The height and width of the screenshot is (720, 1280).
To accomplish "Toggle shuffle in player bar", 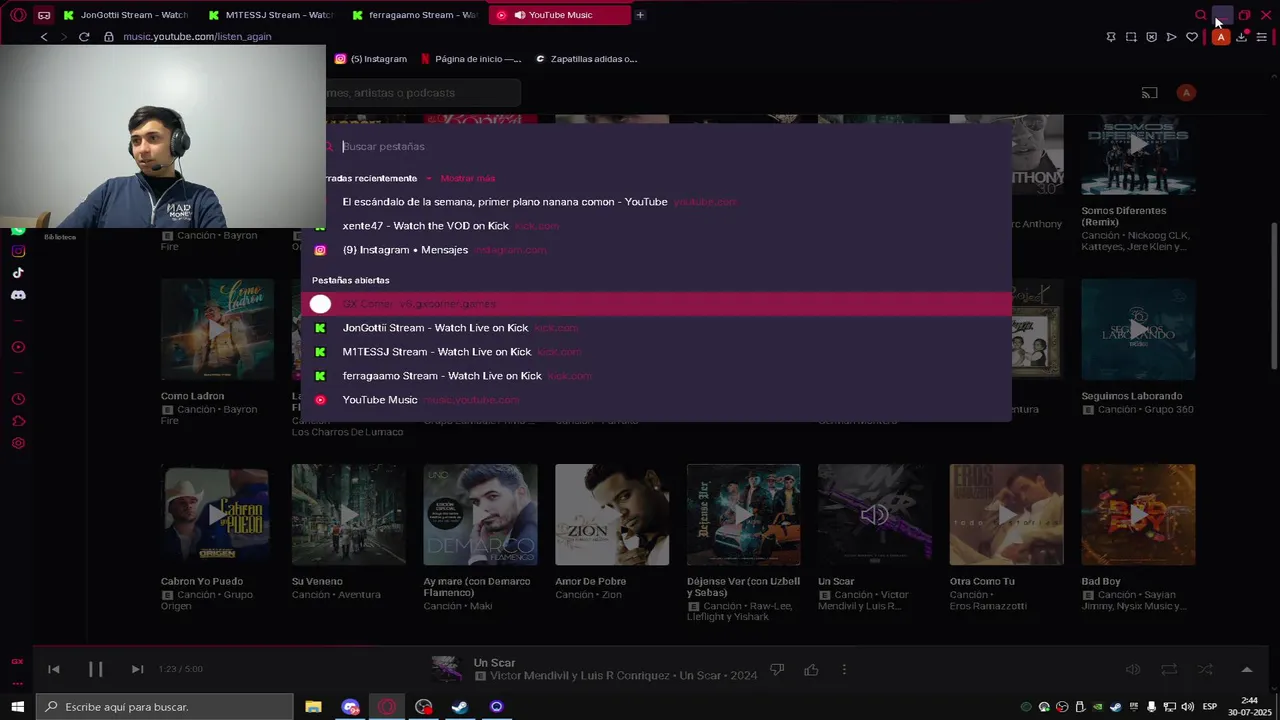I will (1205, 670).
